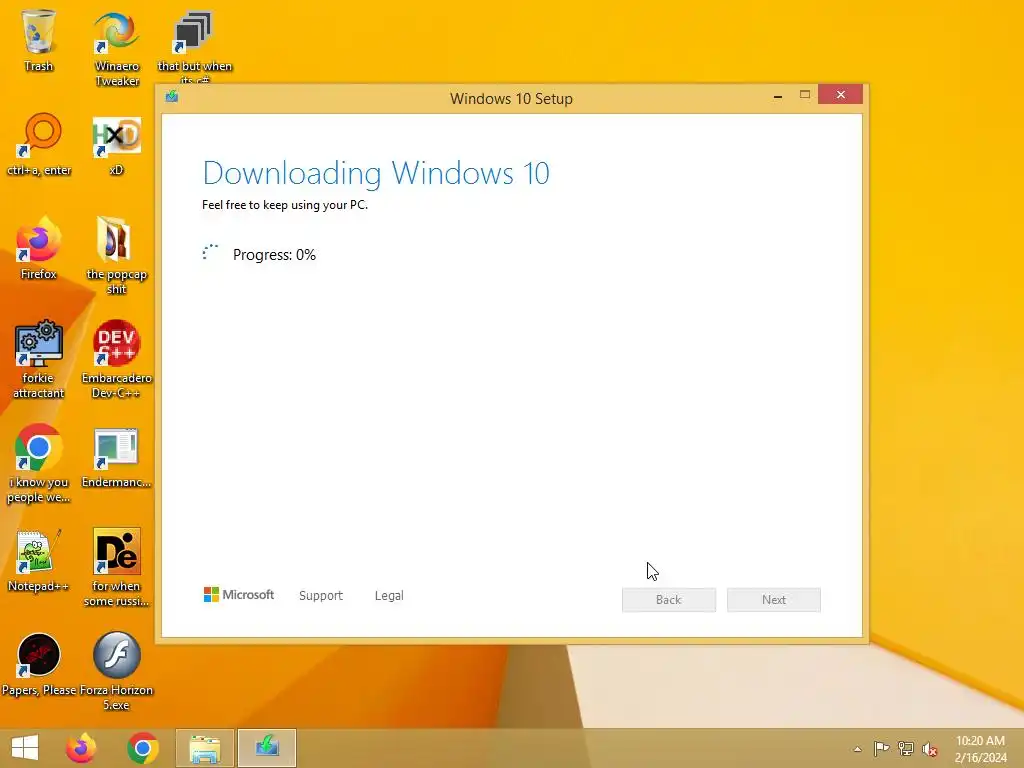Click the 'Progress: 0%' text
The image size is (1024, 768).
pos(274,255)
